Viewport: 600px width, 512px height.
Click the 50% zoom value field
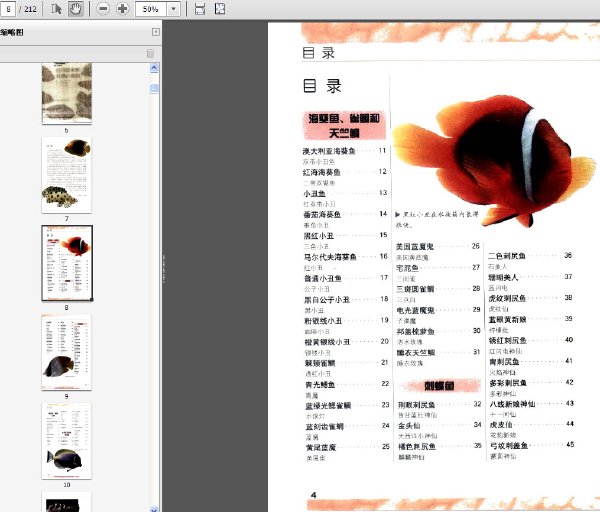pos(151,9)
